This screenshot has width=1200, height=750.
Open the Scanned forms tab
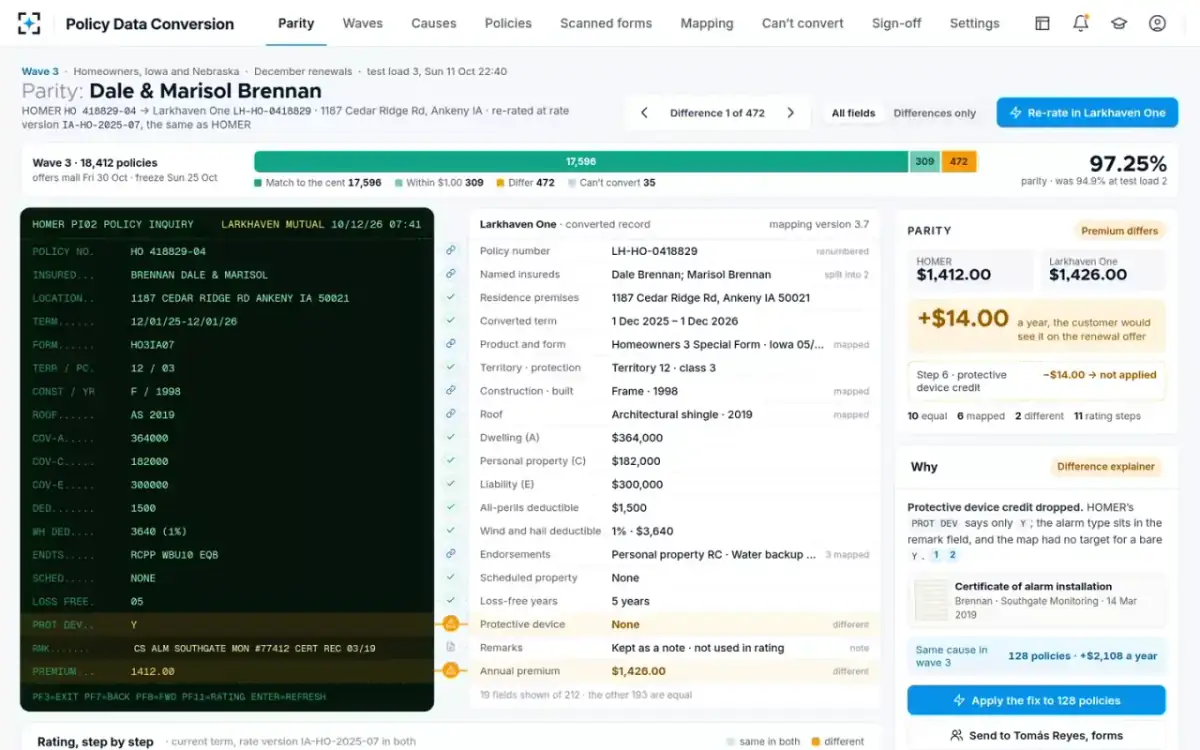coord(606,23)
